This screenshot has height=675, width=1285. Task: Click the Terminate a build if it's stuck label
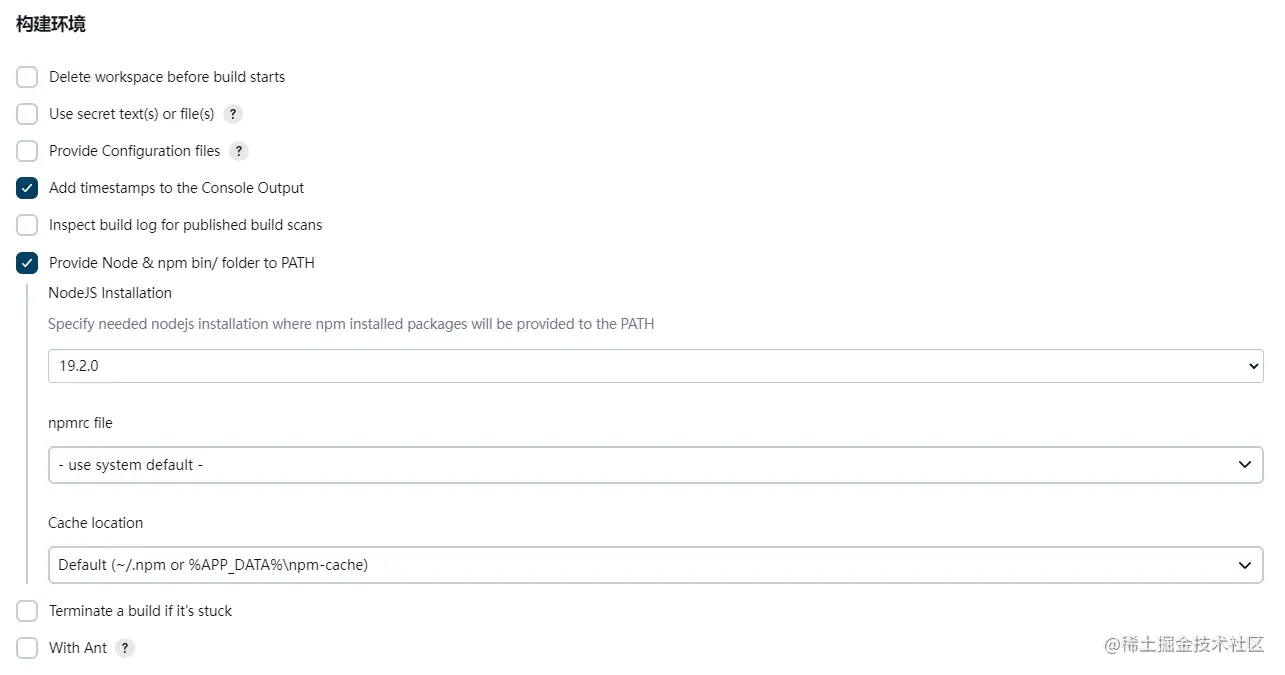point(140,611)
